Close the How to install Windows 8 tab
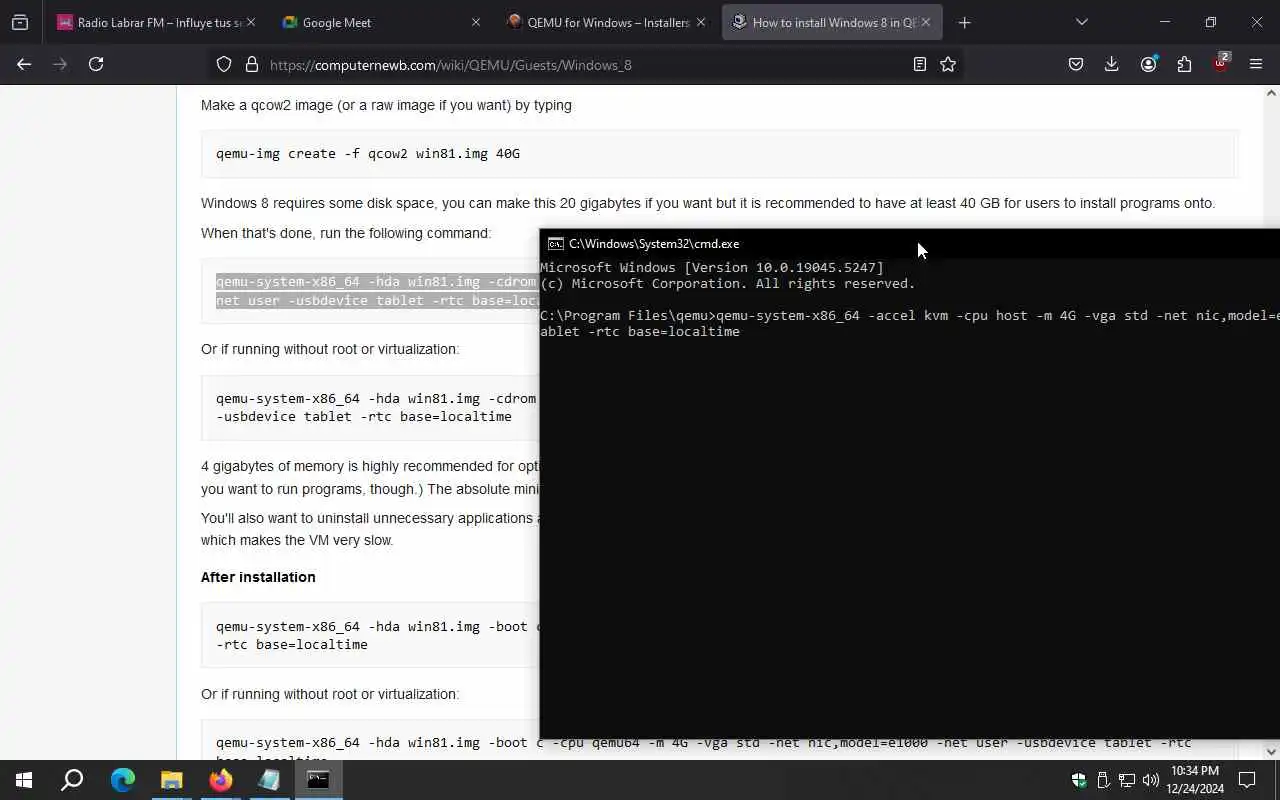This screenshot has width=1280, height=800. pyautogui.click(x=926, y=22)
